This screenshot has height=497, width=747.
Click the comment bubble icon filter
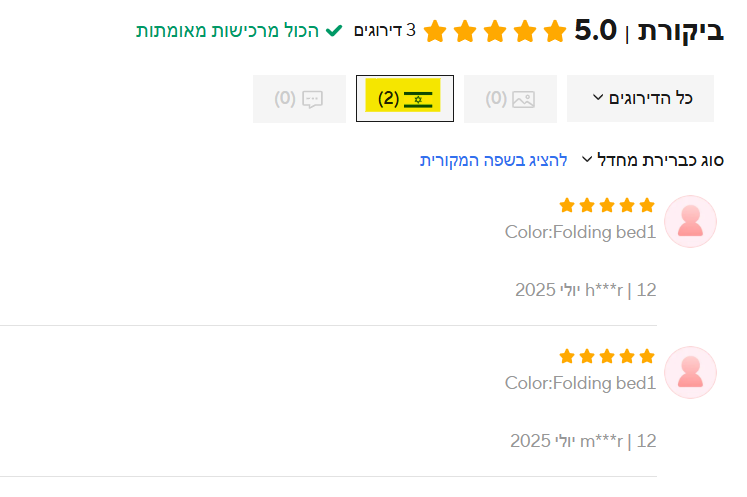tap(312, 99)
